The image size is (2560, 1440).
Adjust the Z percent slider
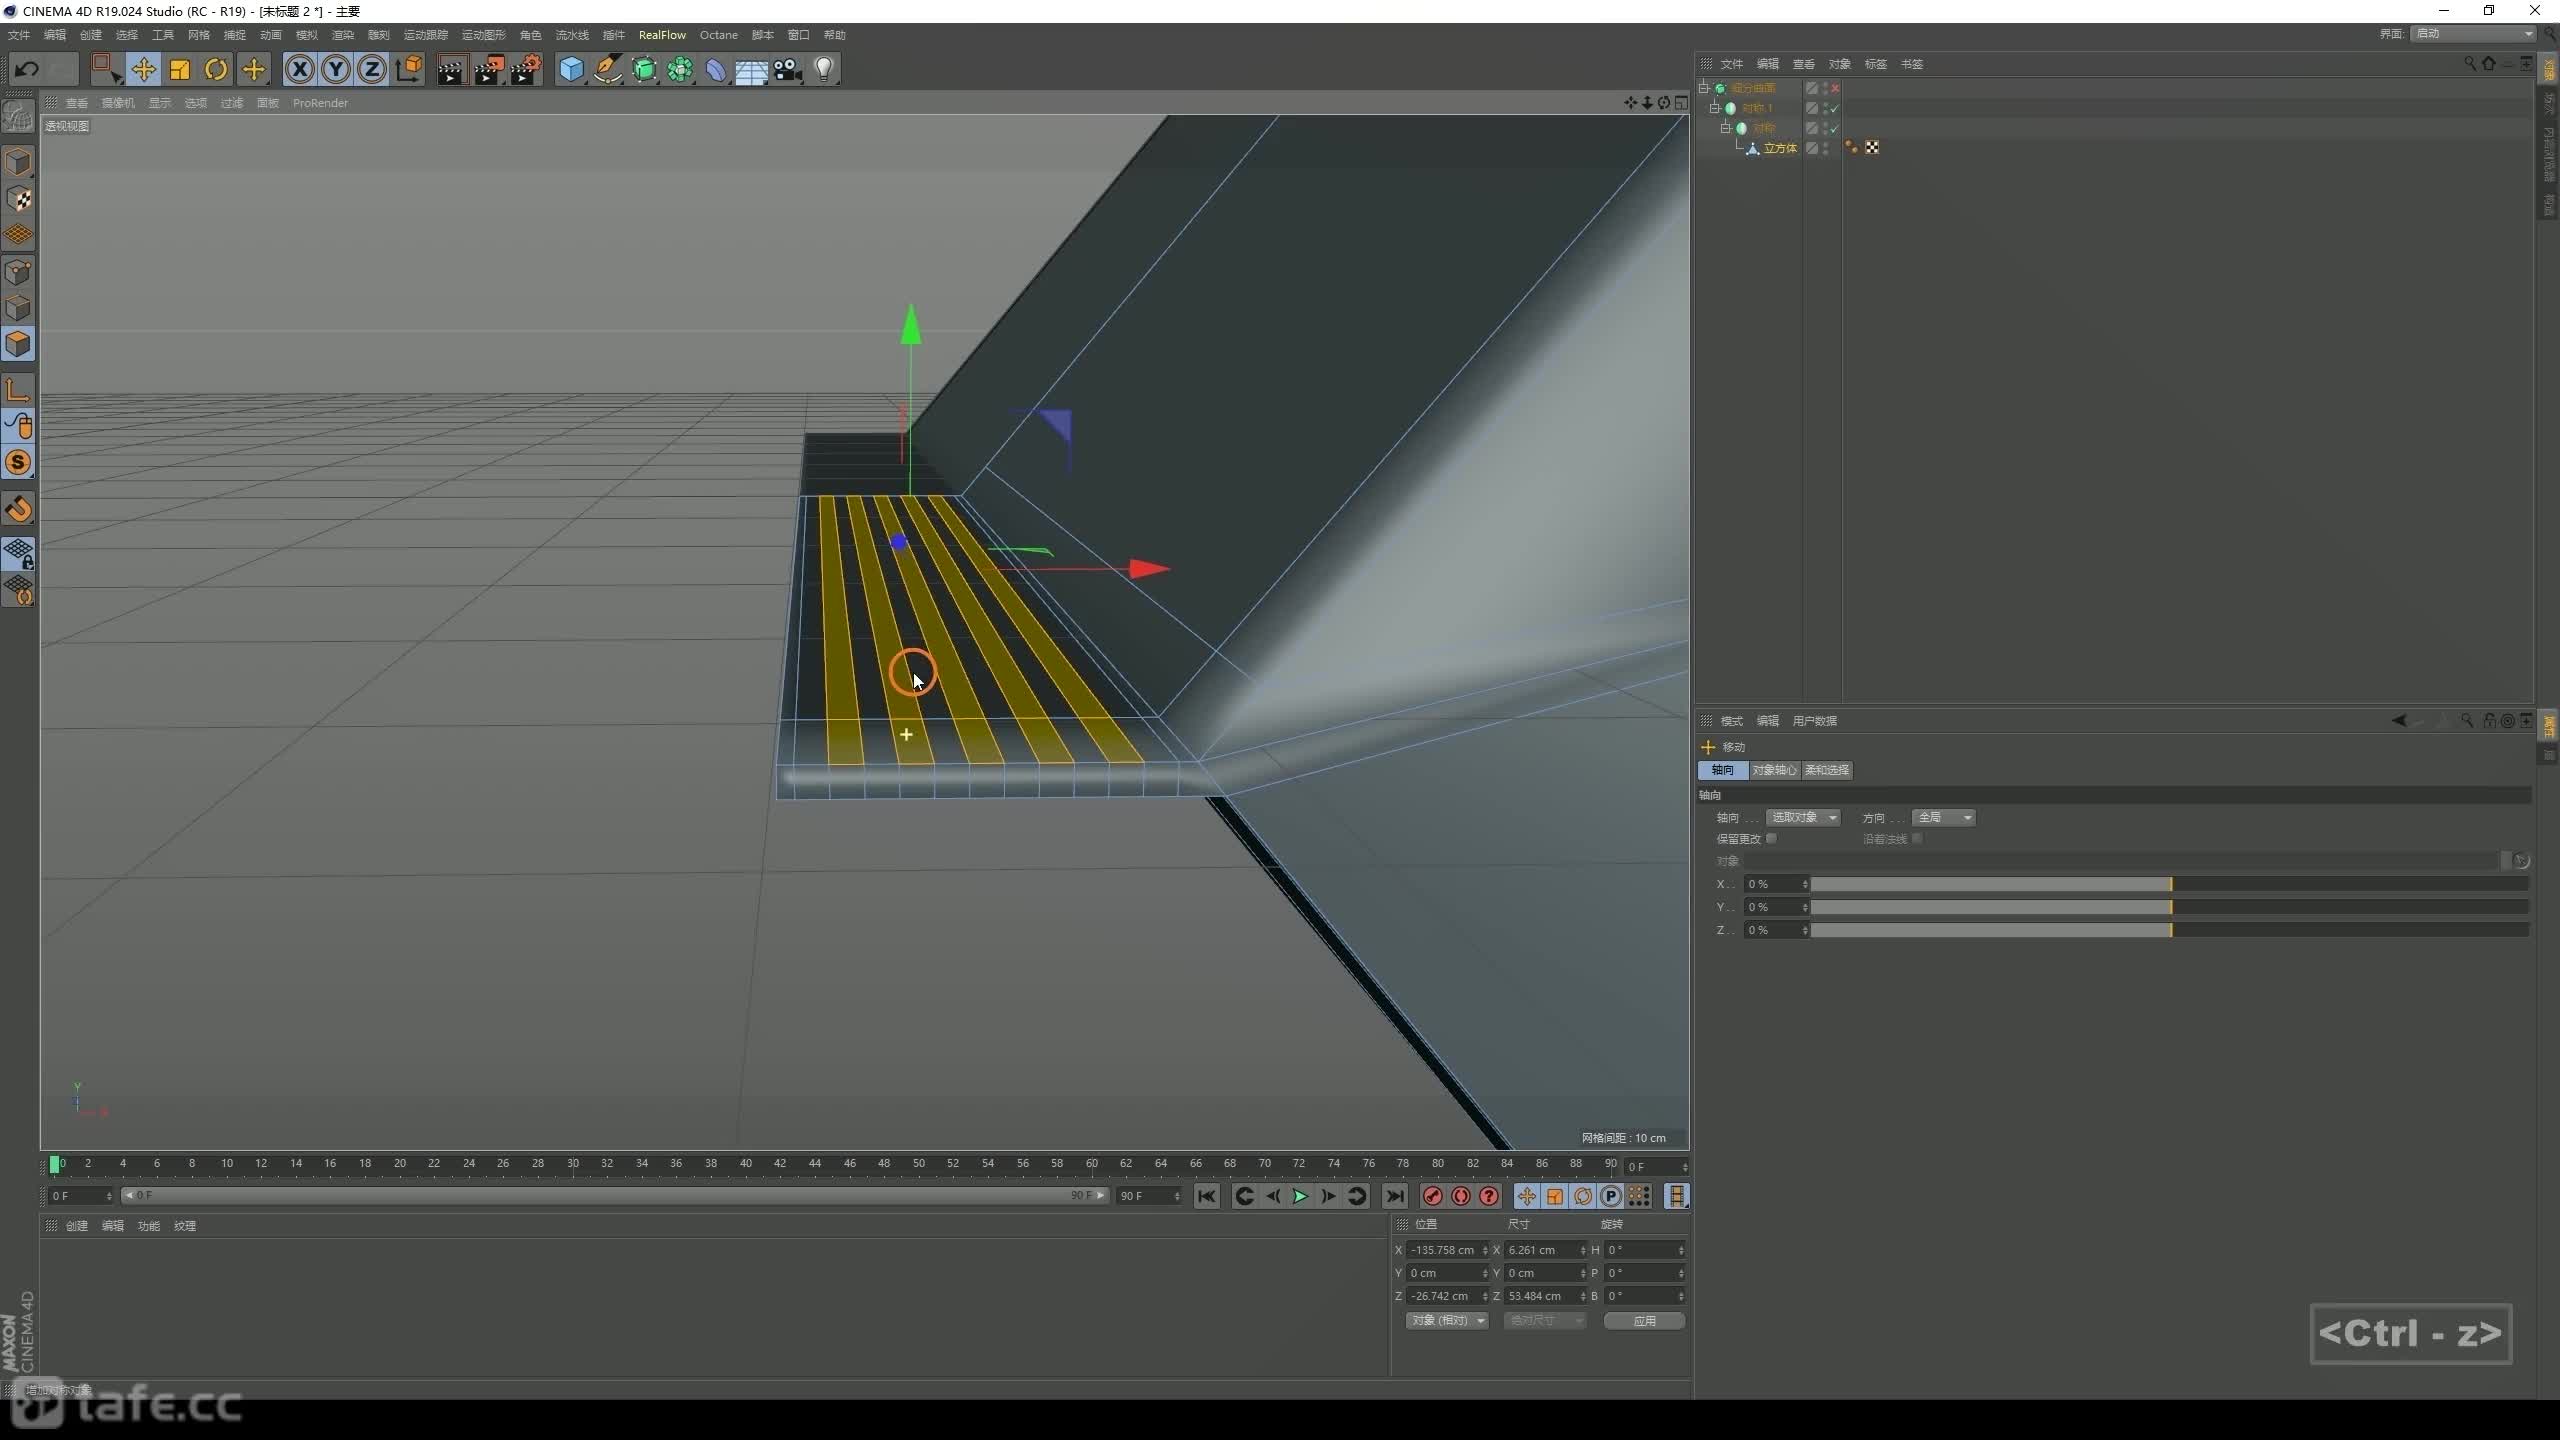(x=2169, y=930)
